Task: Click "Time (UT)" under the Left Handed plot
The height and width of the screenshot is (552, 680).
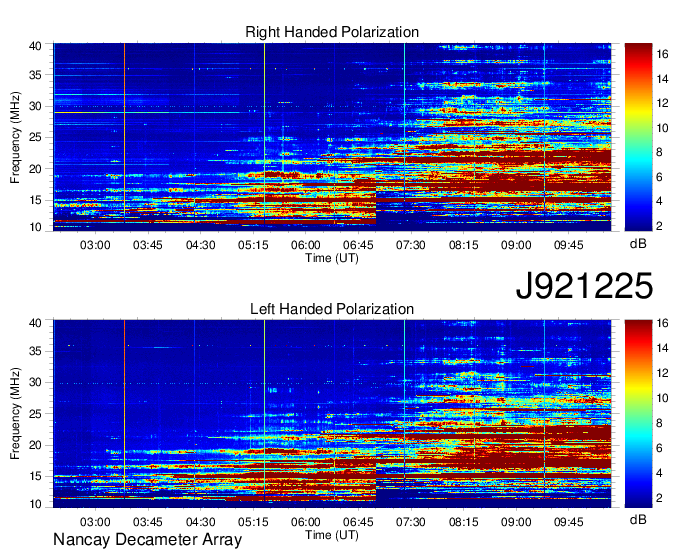Action: [332, 535]
